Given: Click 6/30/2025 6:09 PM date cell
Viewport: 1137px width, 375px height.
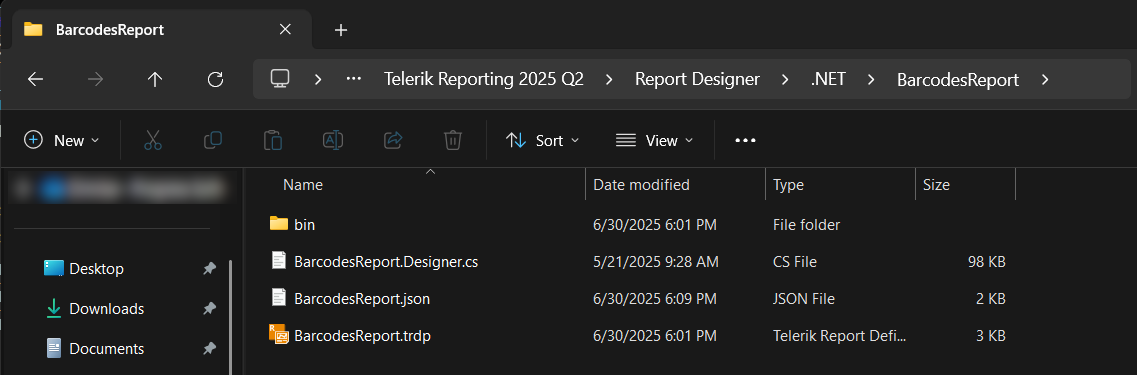Looking at the screenshot, I should [x=655, y=299].
